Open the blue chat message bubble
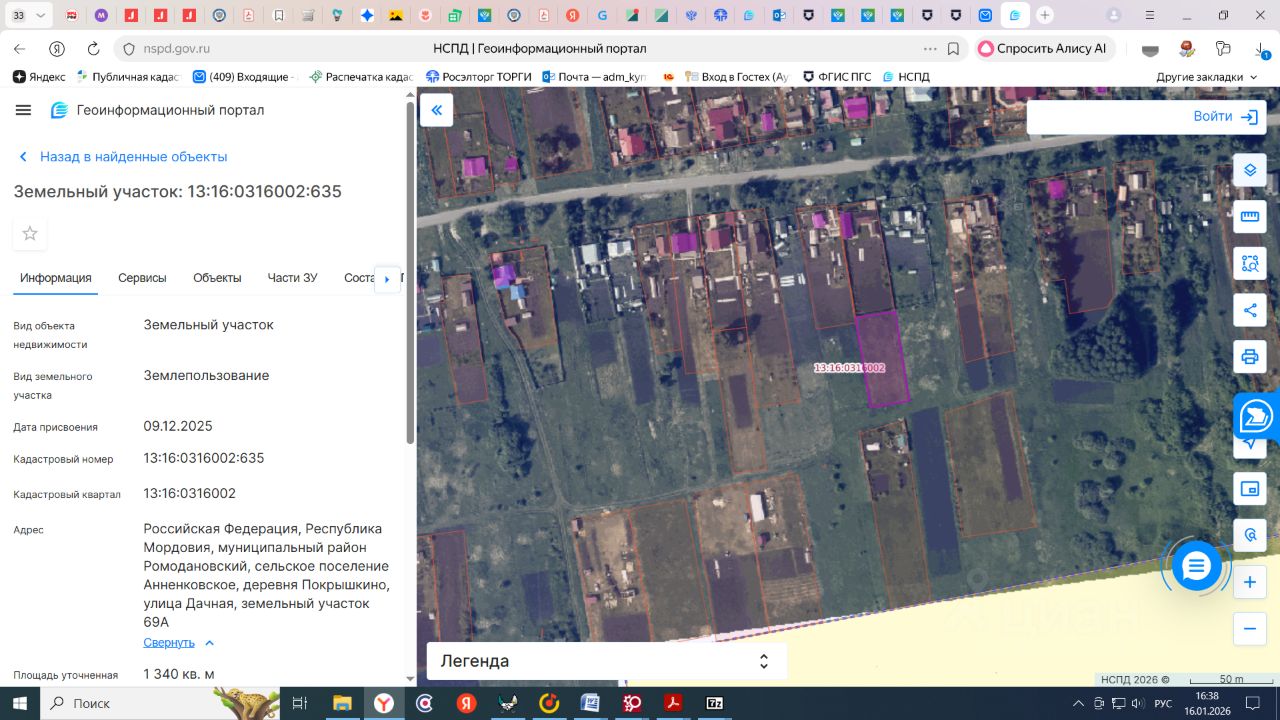The width and height of the screenshot is (1280, 720). click(1196, 567)
